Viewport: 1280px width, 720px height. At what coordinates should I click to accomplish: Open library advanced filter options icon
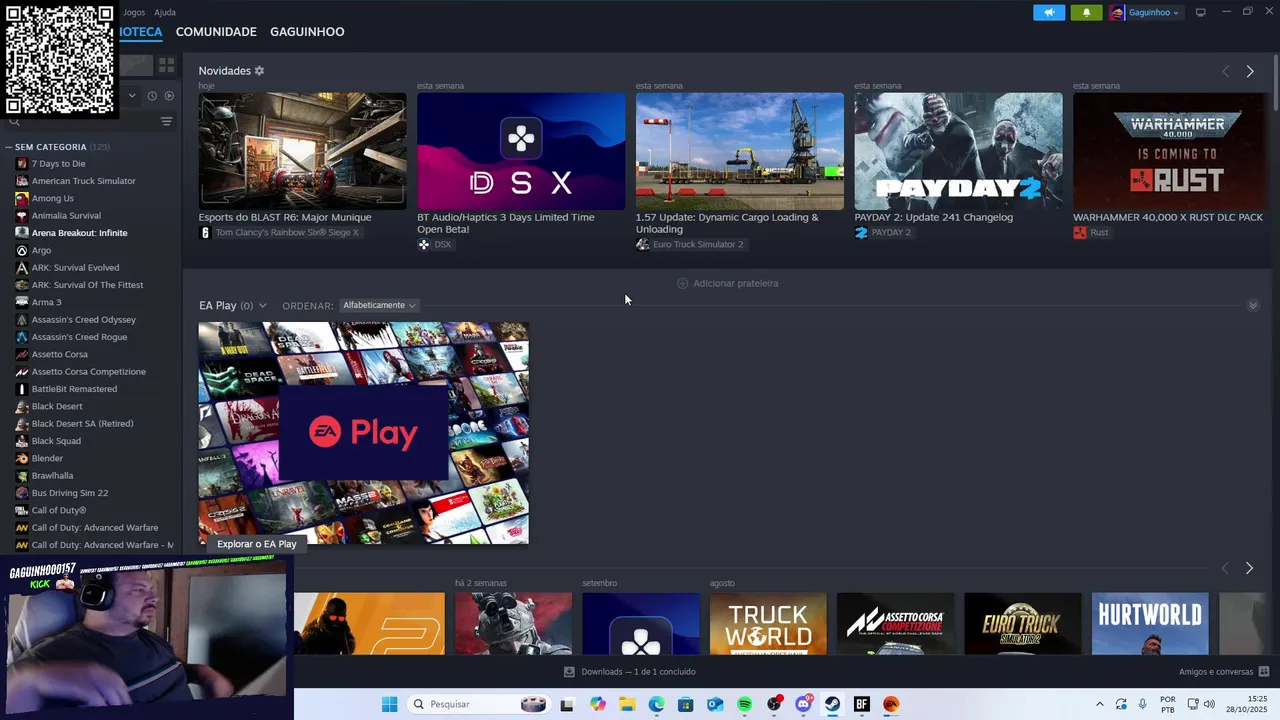tap(167, 122)
